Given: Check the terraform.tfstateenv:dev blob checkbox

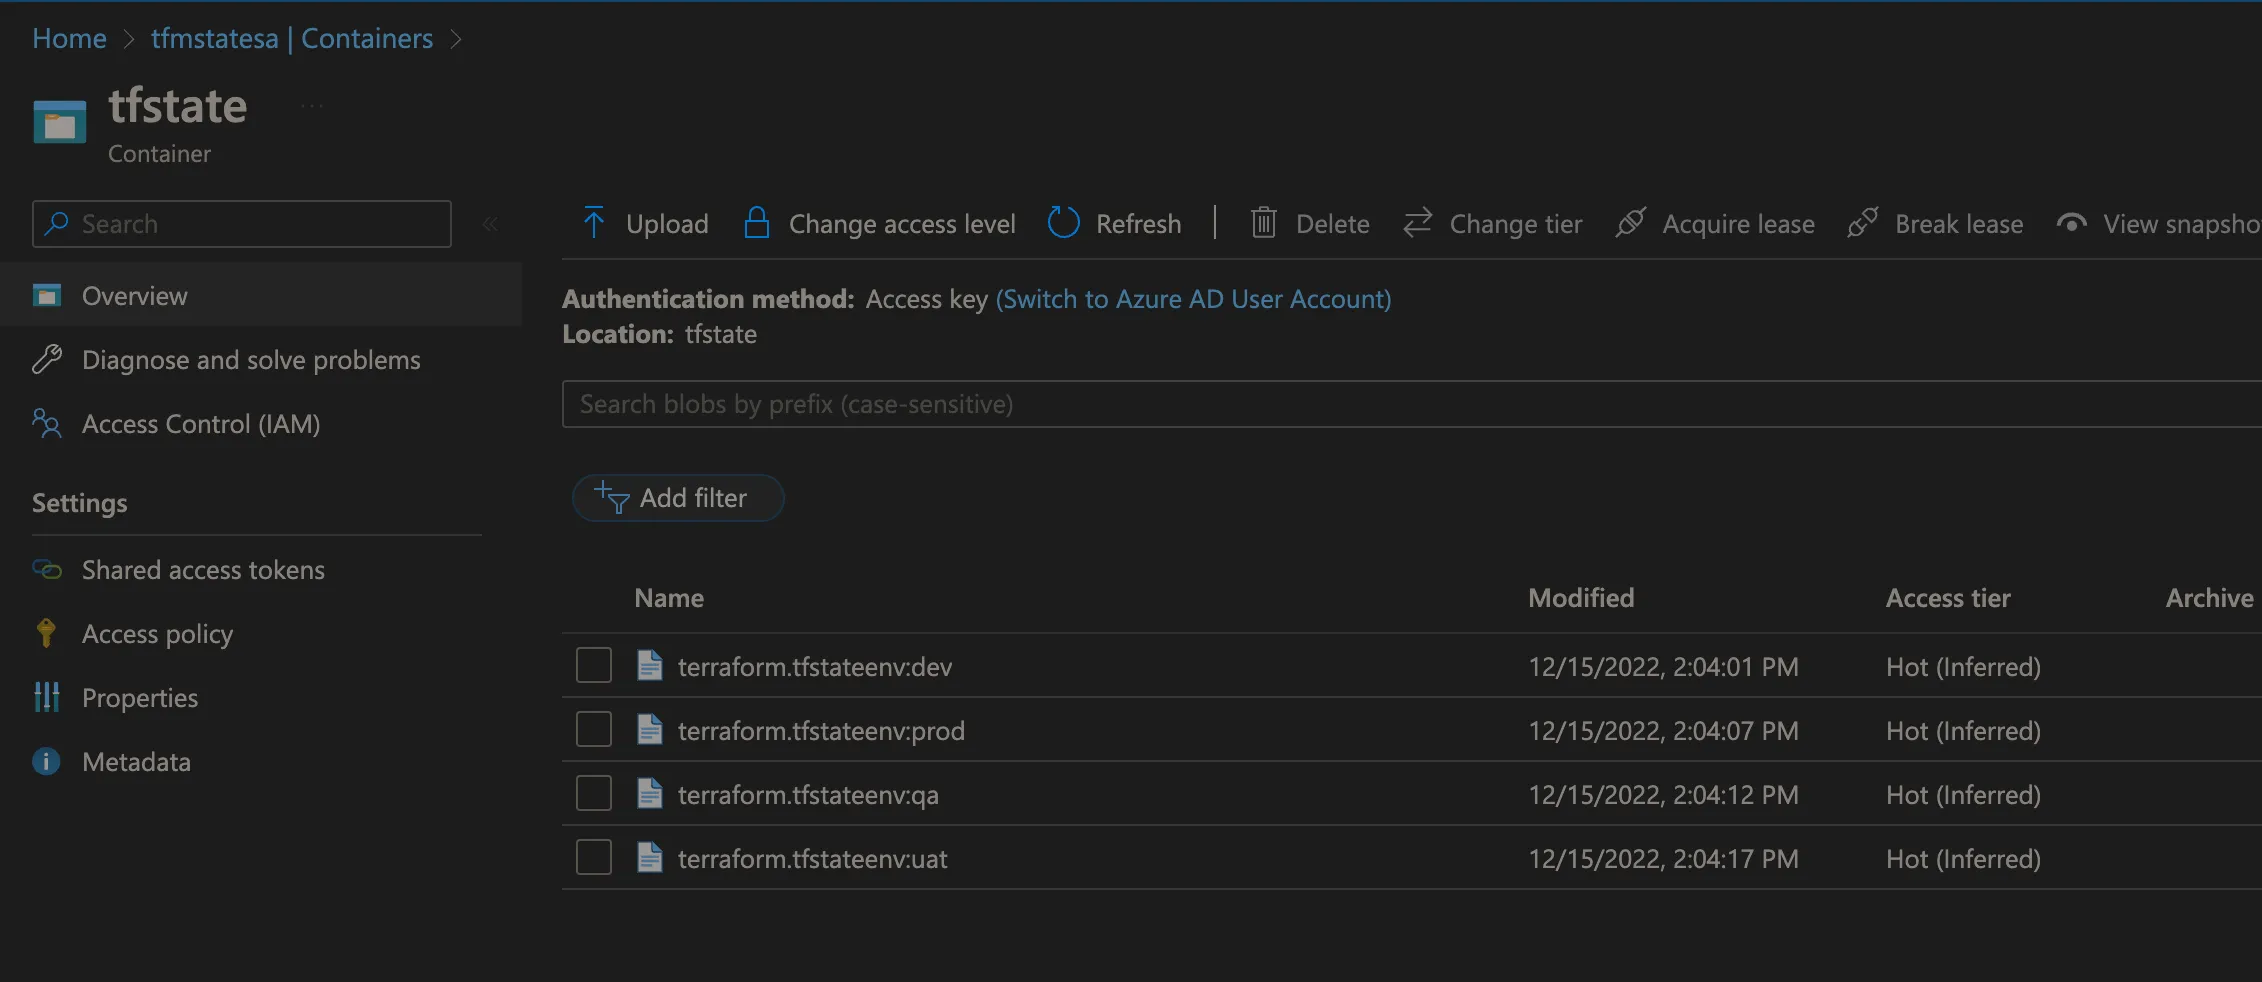Looking at the screenshot, I should coord(593,664).
